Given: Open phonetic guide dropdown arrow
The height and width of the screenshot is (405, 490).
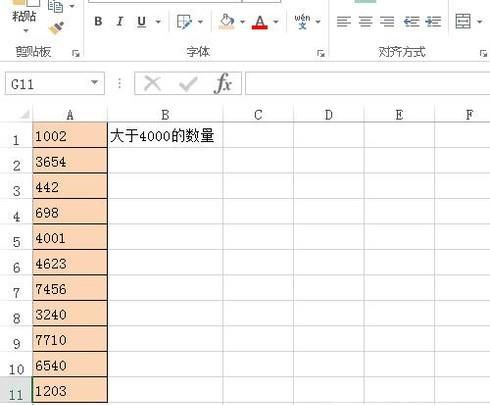Looking at the screenshot, I should click(x=318, y=22).
